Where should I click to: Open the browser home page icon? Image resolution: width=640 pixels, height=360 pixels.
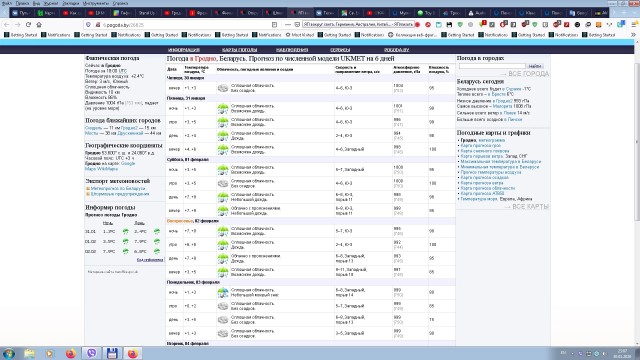(x=39, y=25)
